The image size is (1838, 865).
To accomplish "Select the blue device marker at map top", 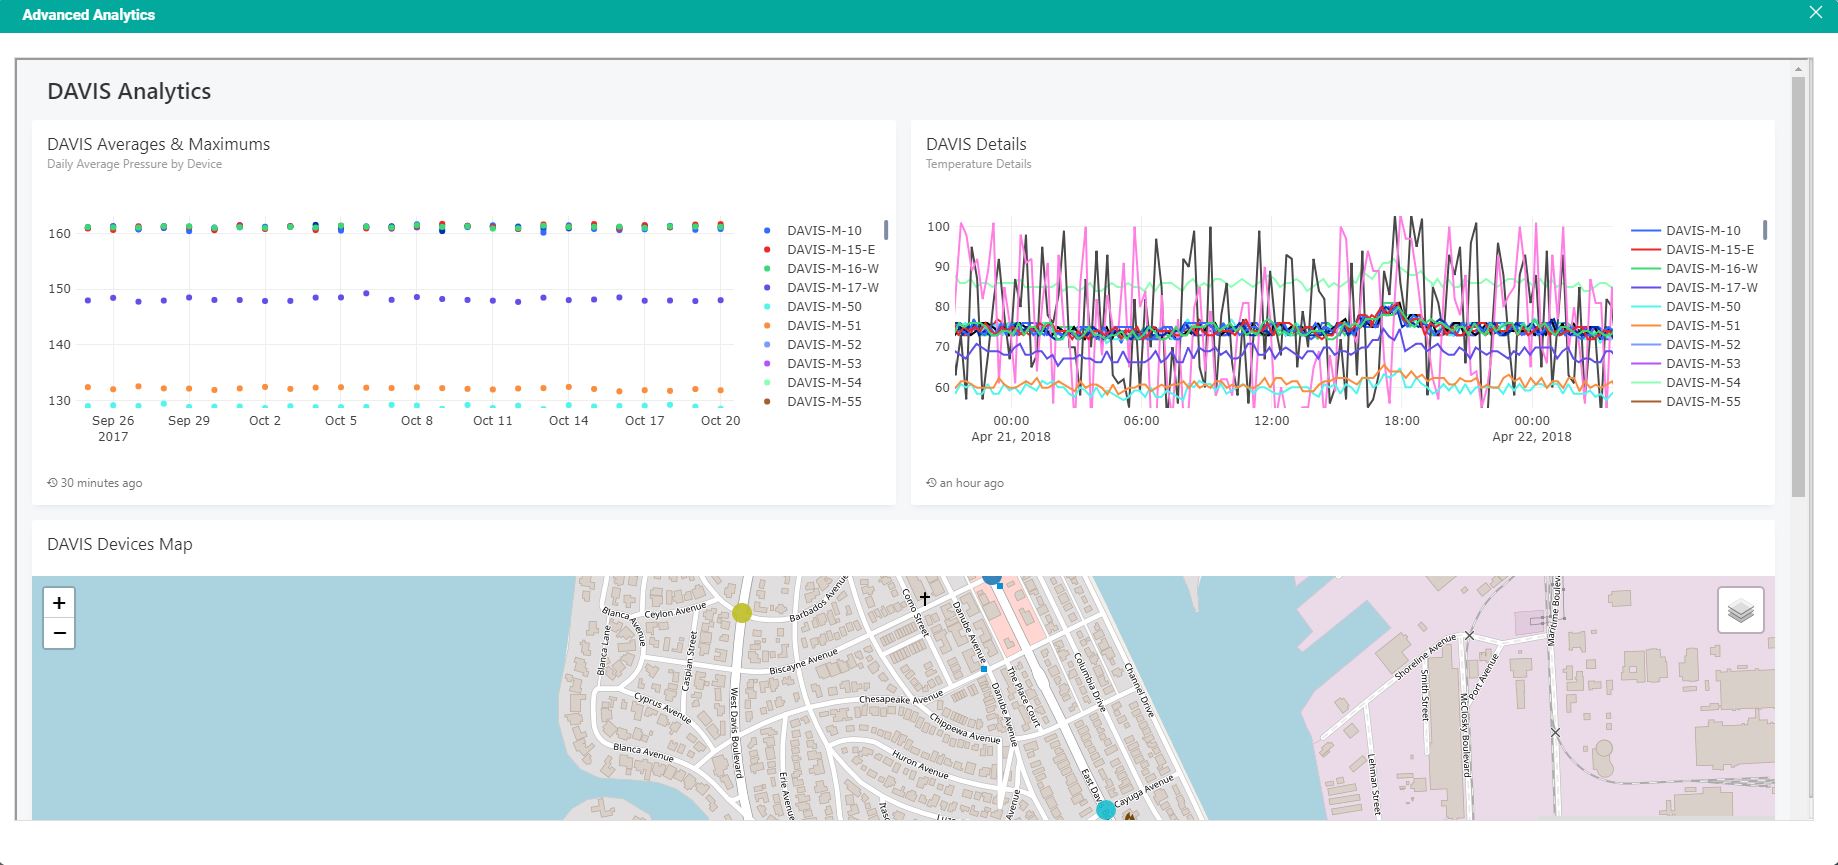I will 991,578.
